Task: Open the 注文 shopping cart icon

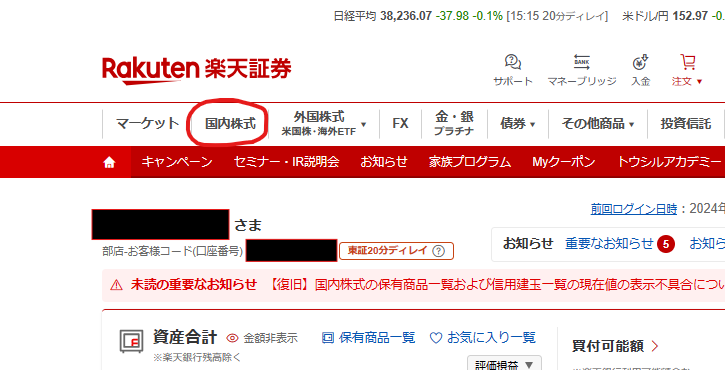Action: (688, 62)
